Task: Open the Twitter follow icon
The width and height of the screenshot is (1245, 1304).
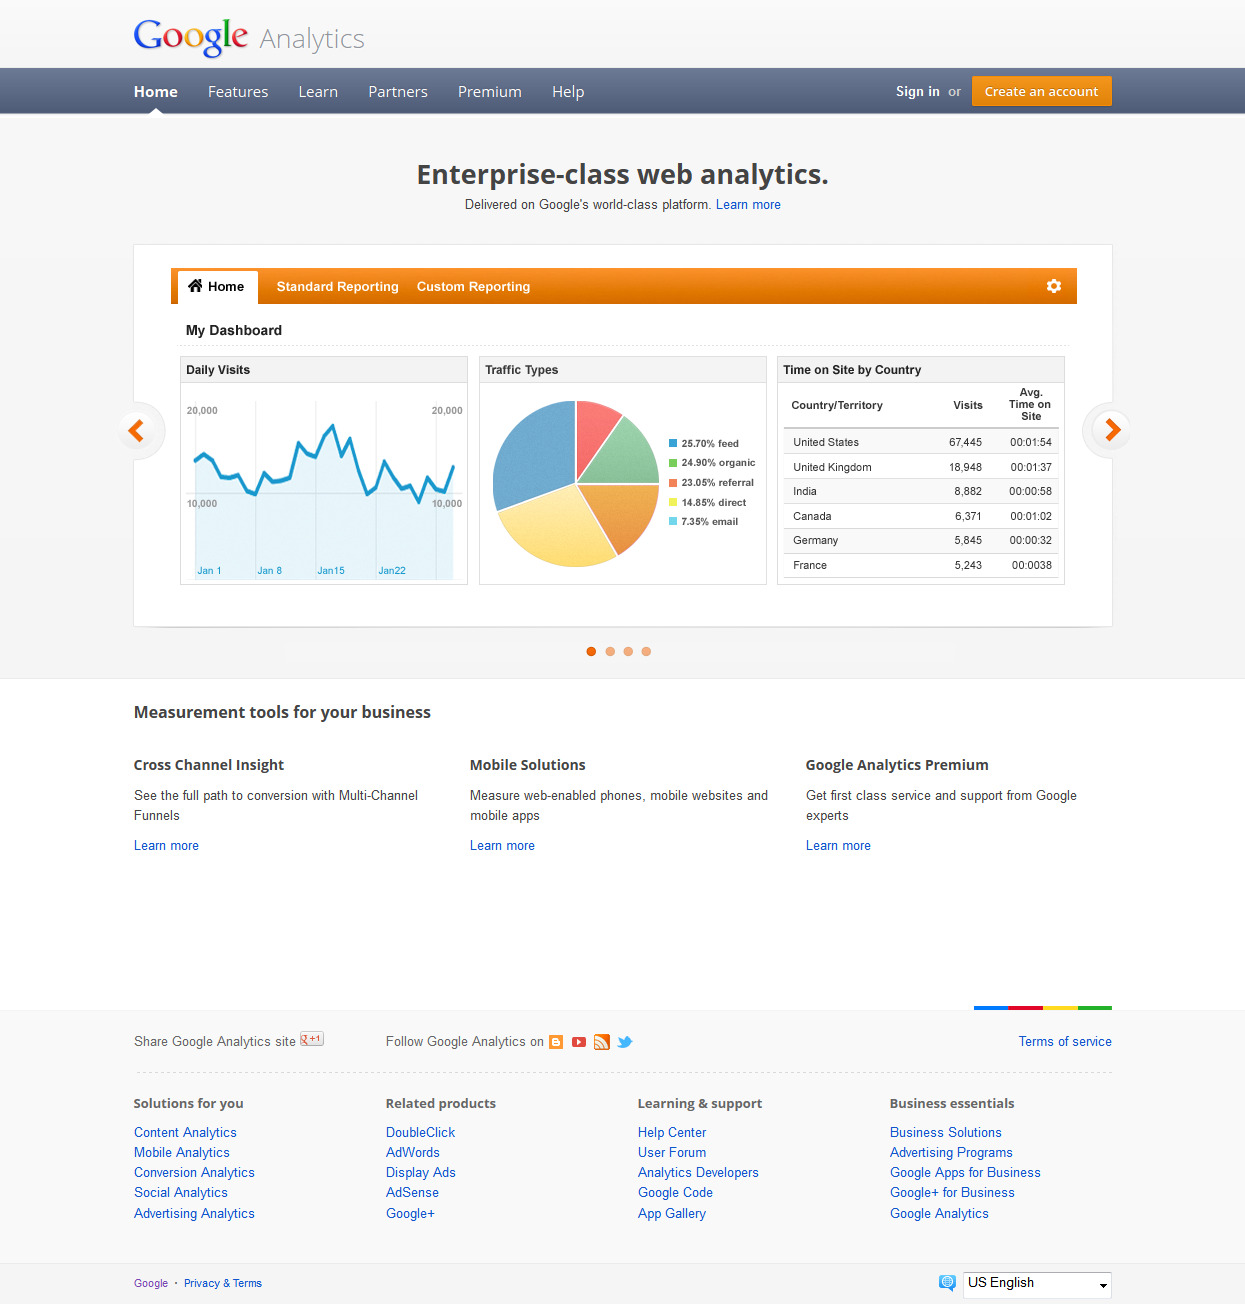Action: [x=625, y=1042]
